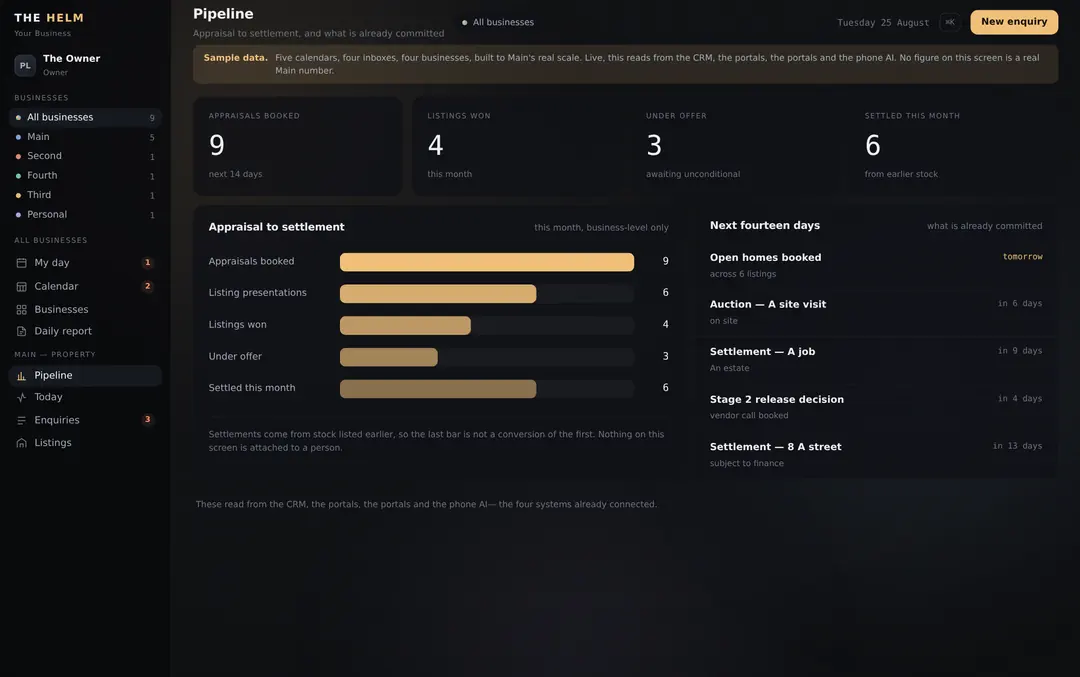Viewport: 1080px width, 677px height.
Task: Open the Listings won stat card
Action: click(x=517, y=146)
